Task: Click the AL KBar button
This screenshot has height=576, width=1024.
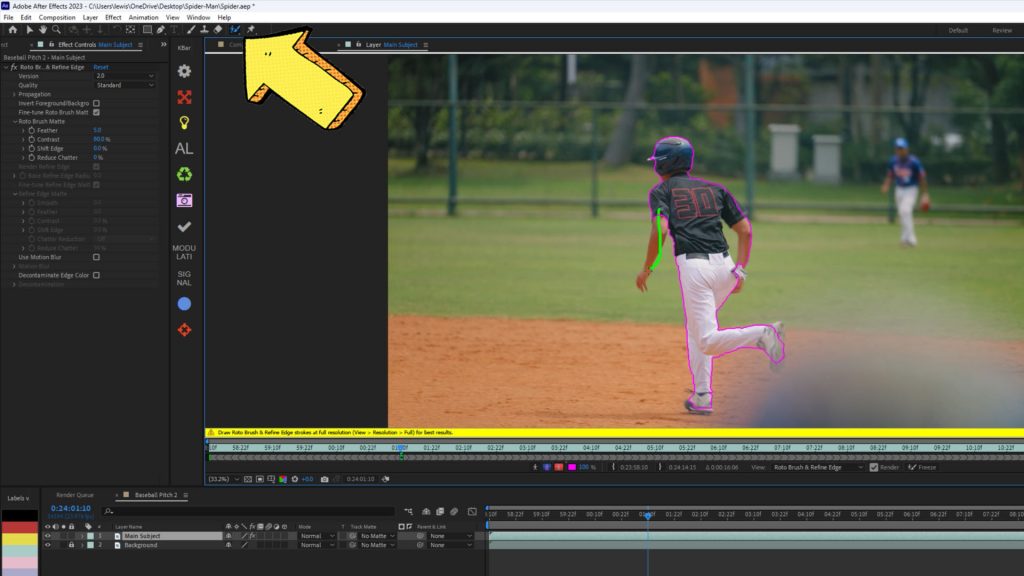Action: click(184, 149)
